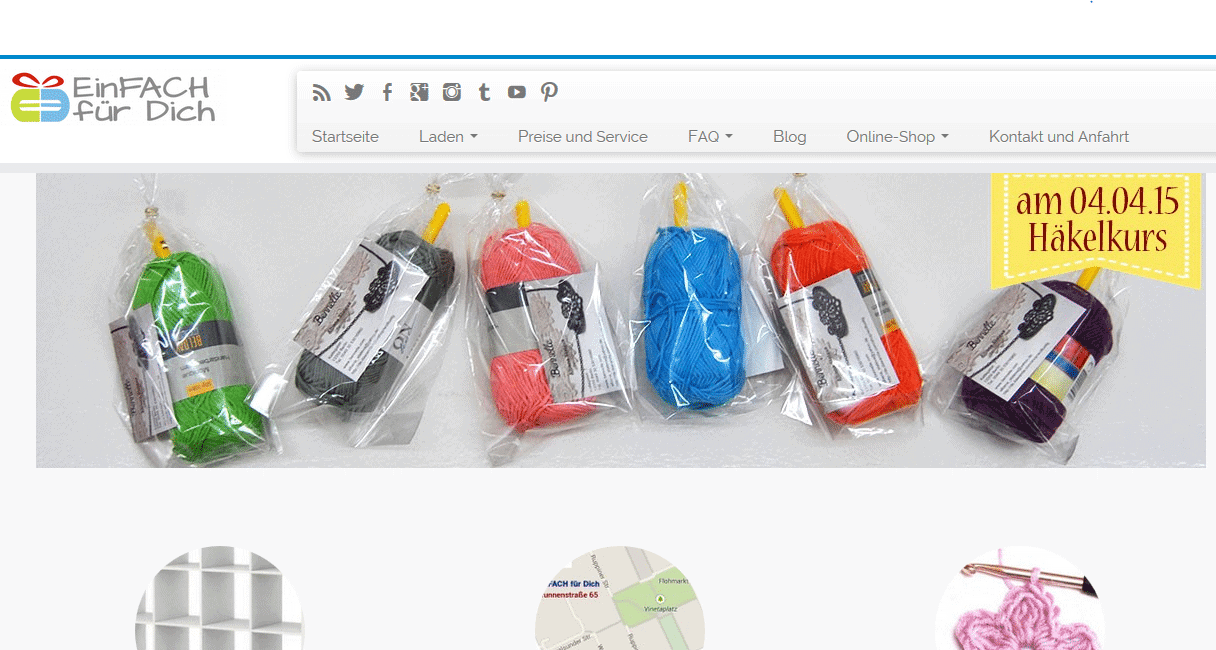Open the Facebook page icon

pyautogui.click(x=387, y=92)
